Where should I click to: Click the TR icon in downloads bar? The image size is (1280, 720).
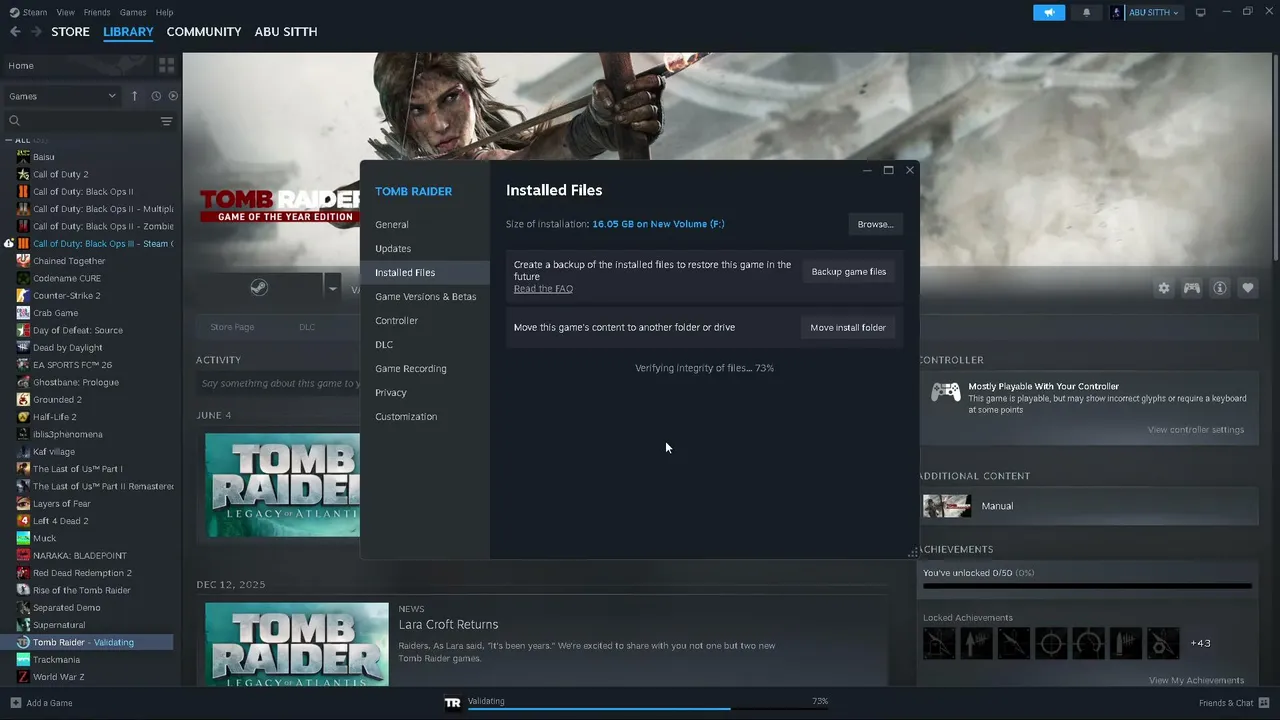click(453, 703)
